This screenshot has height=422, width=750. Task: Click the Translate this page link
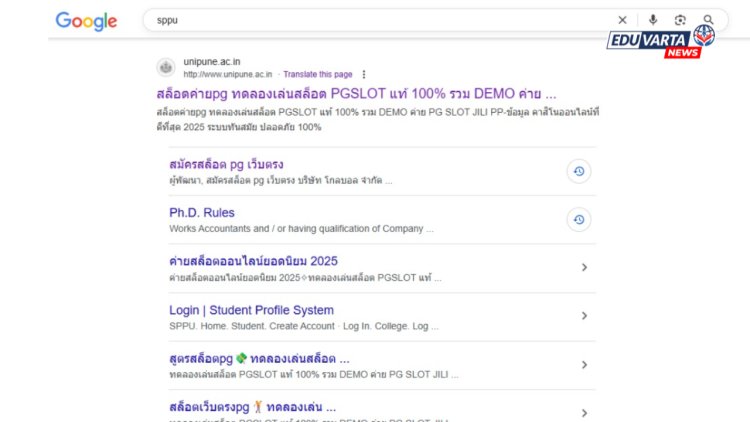317,74
